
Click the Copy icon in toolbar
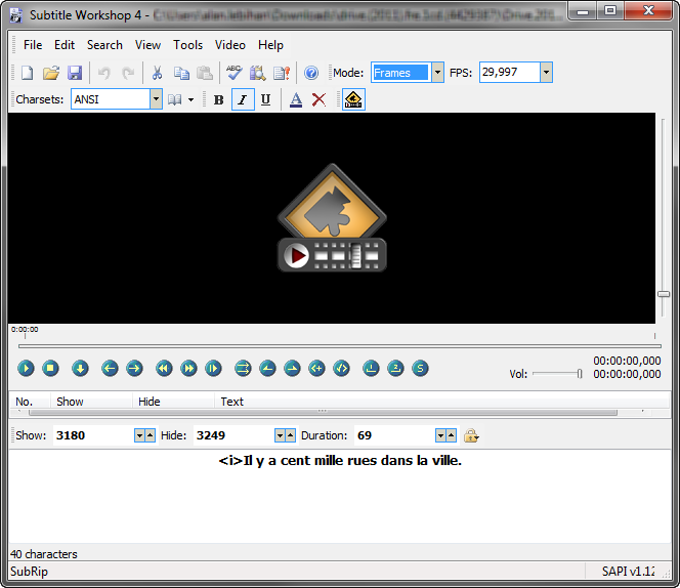coord(181,73)
